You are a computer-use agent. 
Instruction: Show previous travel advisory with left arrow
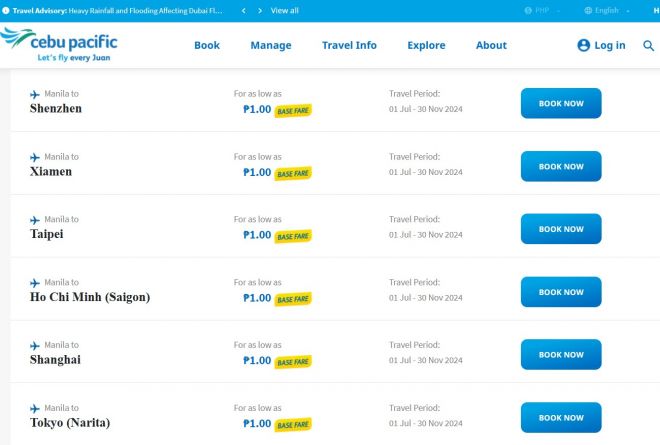243,11
